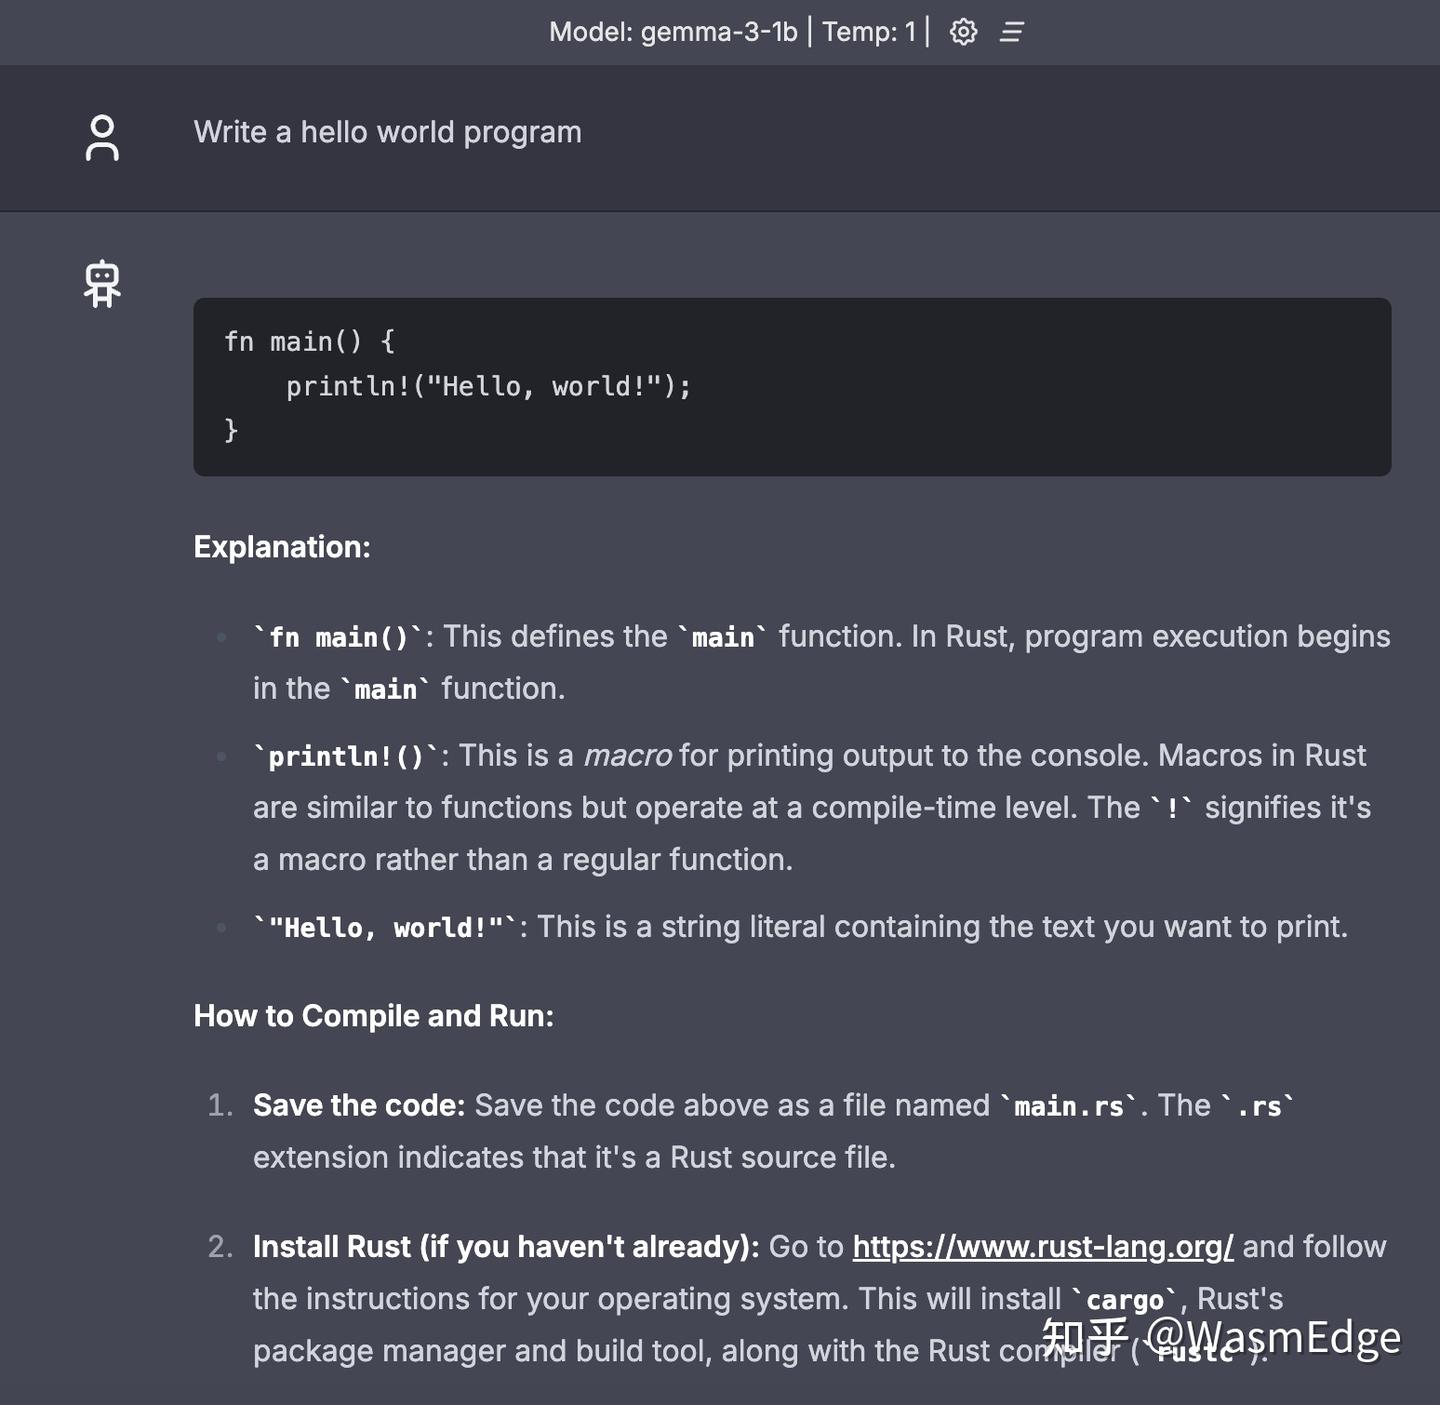Click the inline `fn main()` code in the first bullet
1440x1405 pixels.
point(339,637)
